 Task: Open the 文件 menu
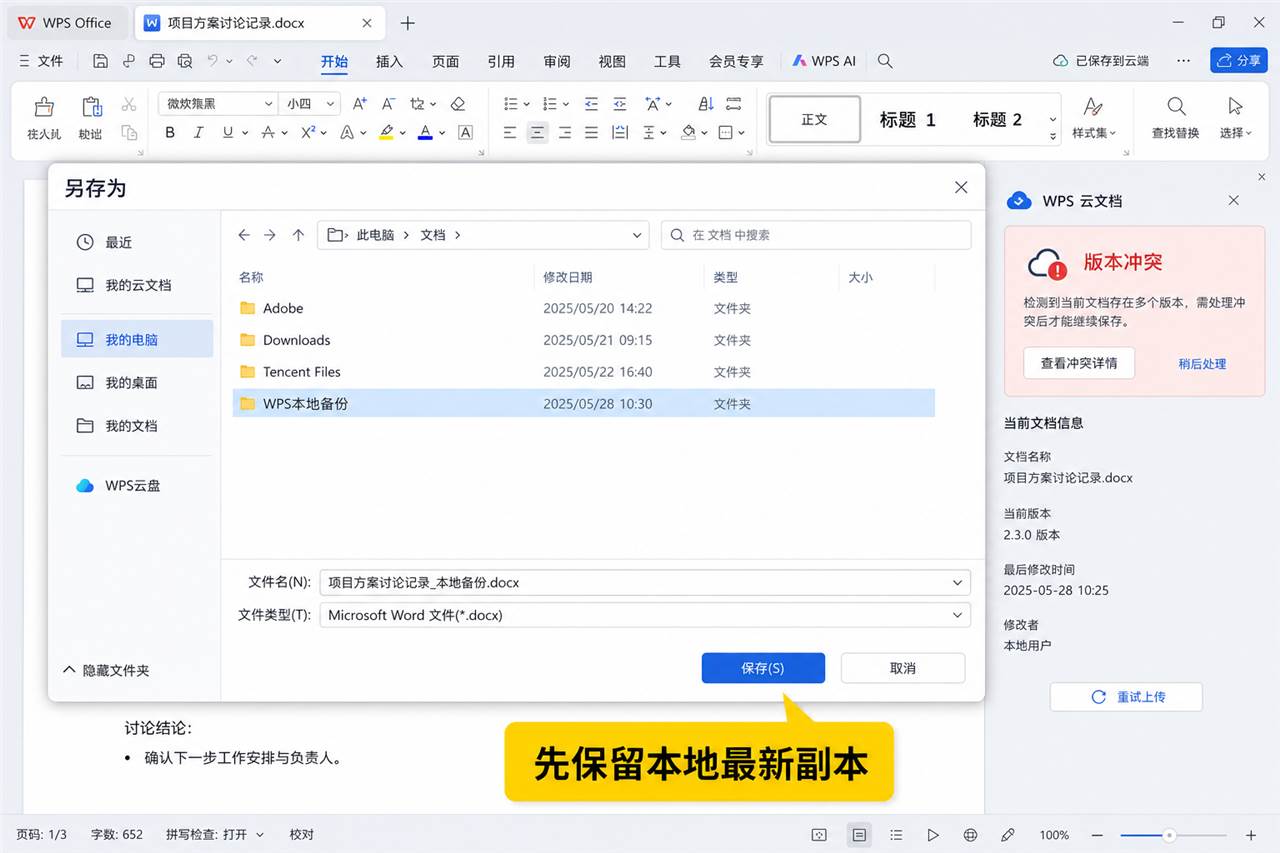click(41, 61)
